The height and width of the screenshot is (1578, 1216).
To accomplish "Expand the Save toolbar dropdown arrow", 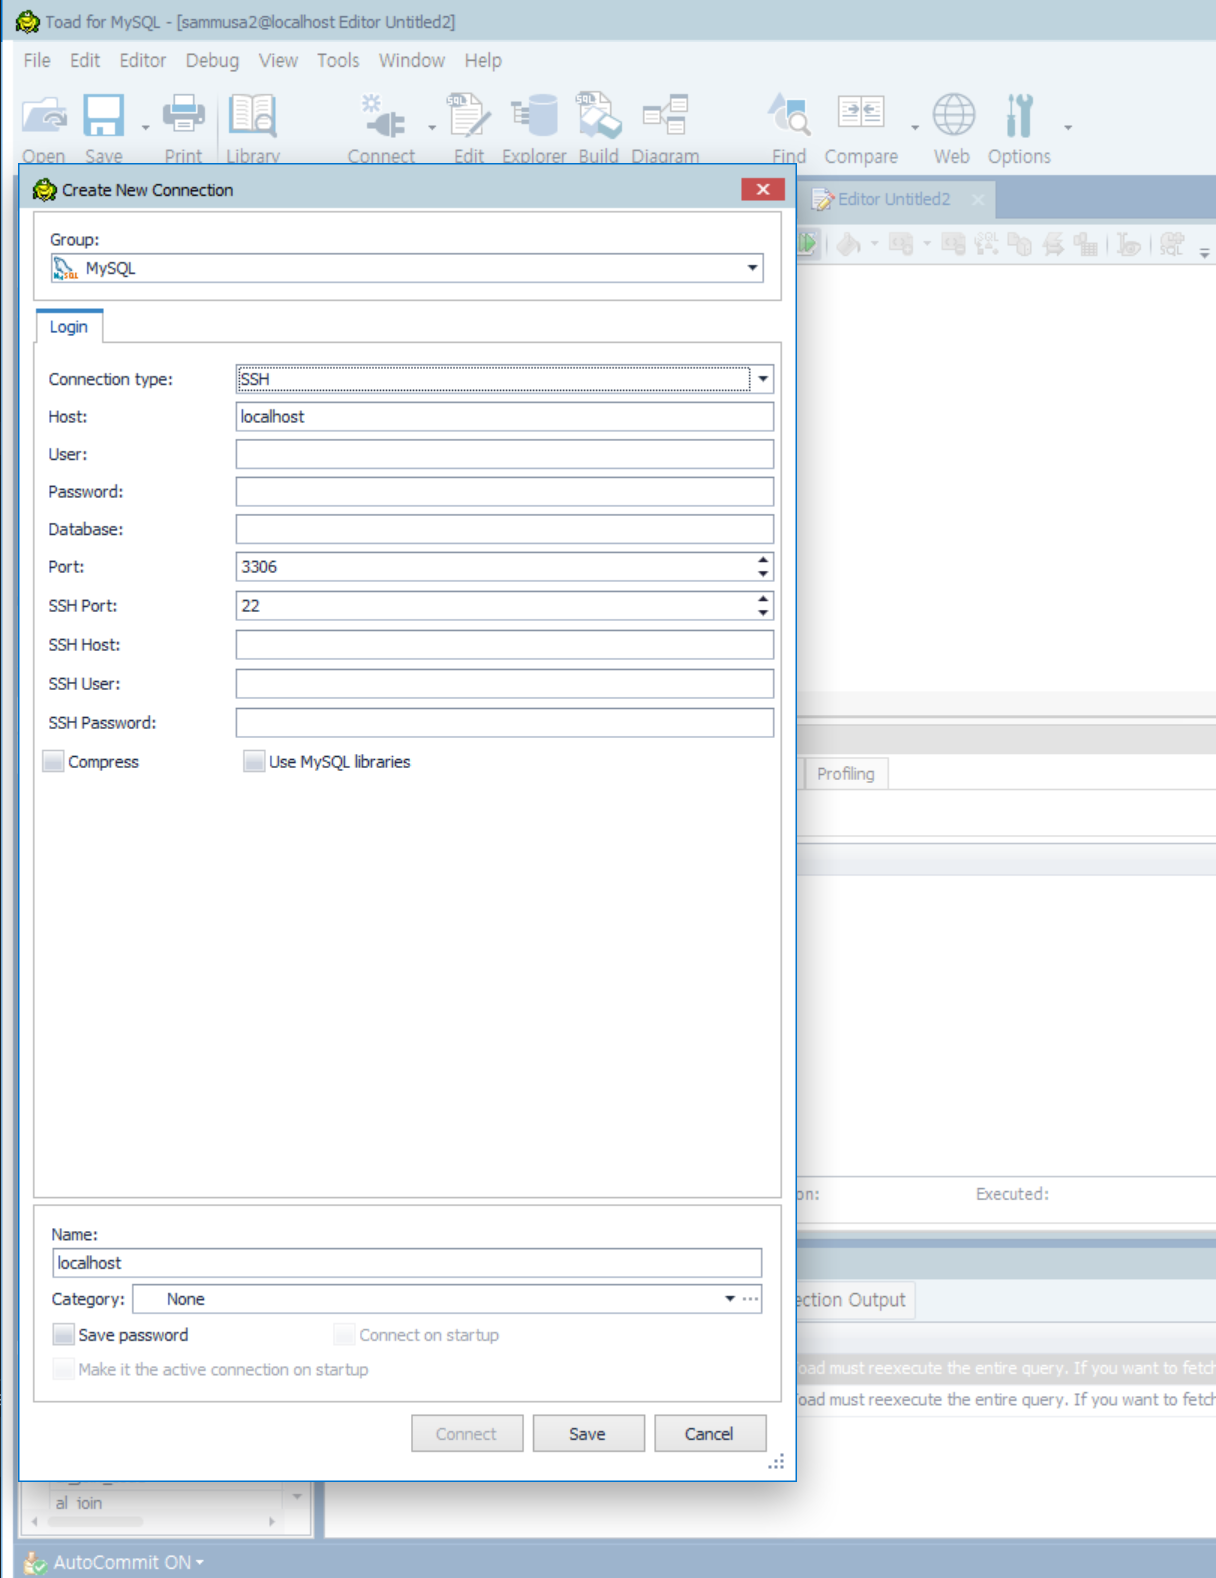I will click(146, 128).
